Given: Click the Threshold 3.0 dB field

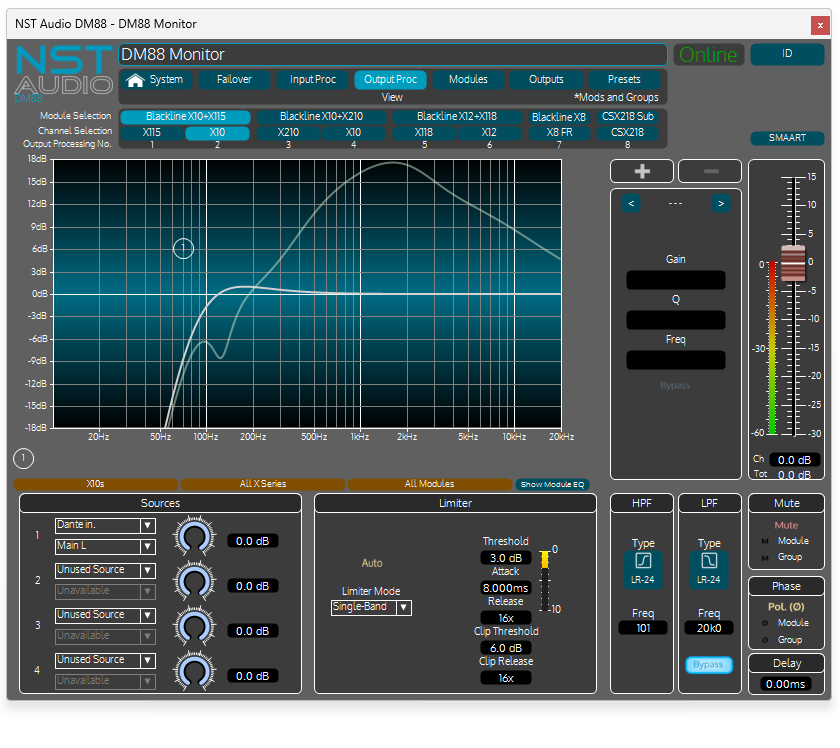Looking at the screenshot, I should 506,558.
